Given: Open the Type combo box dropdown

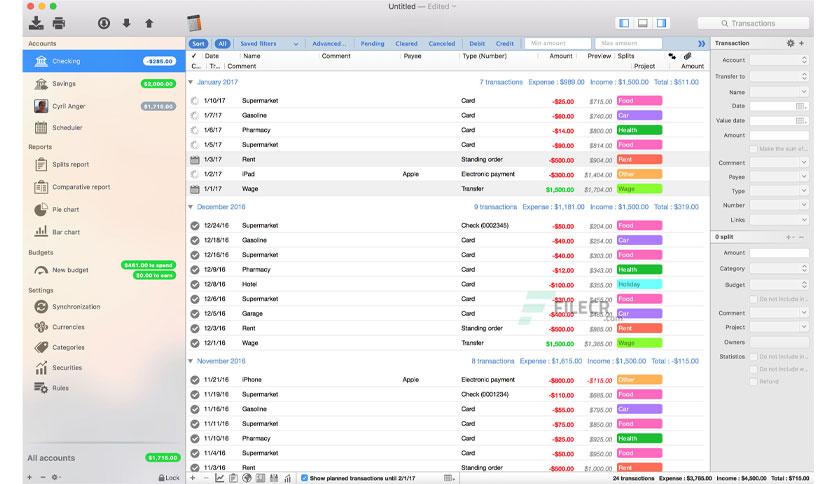Looking at the screenshot, I should pos(803,190).
